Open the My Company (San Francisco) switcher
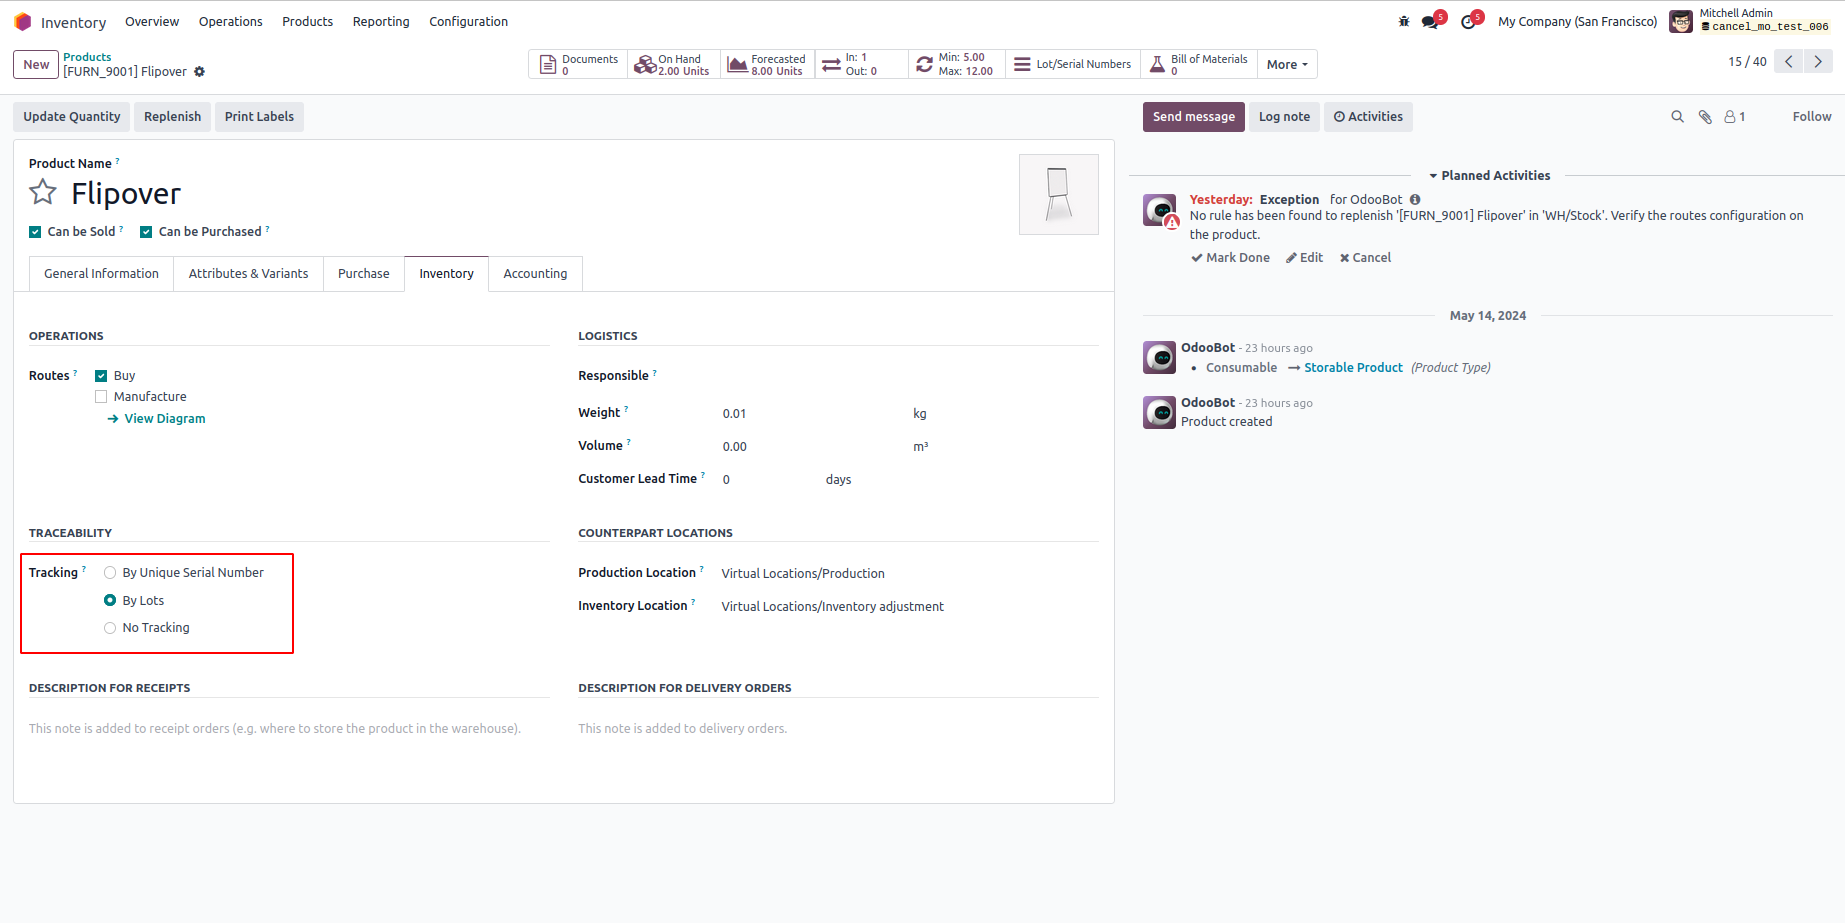 (1577, 22)
